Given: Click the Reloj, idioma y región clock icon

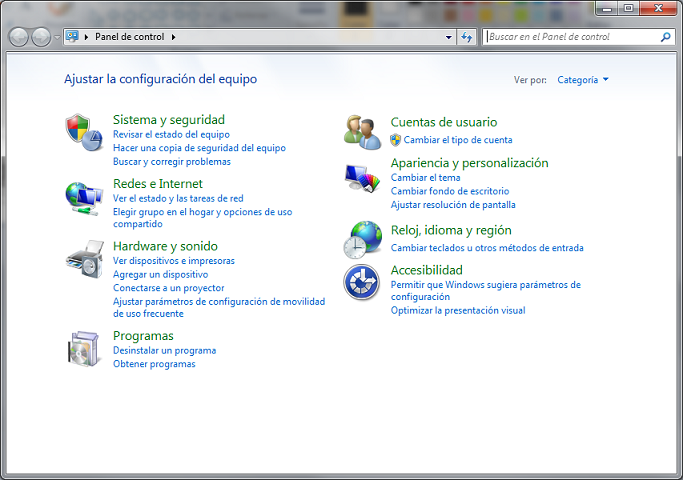Looking at the screenshot, I should point(362,240).
